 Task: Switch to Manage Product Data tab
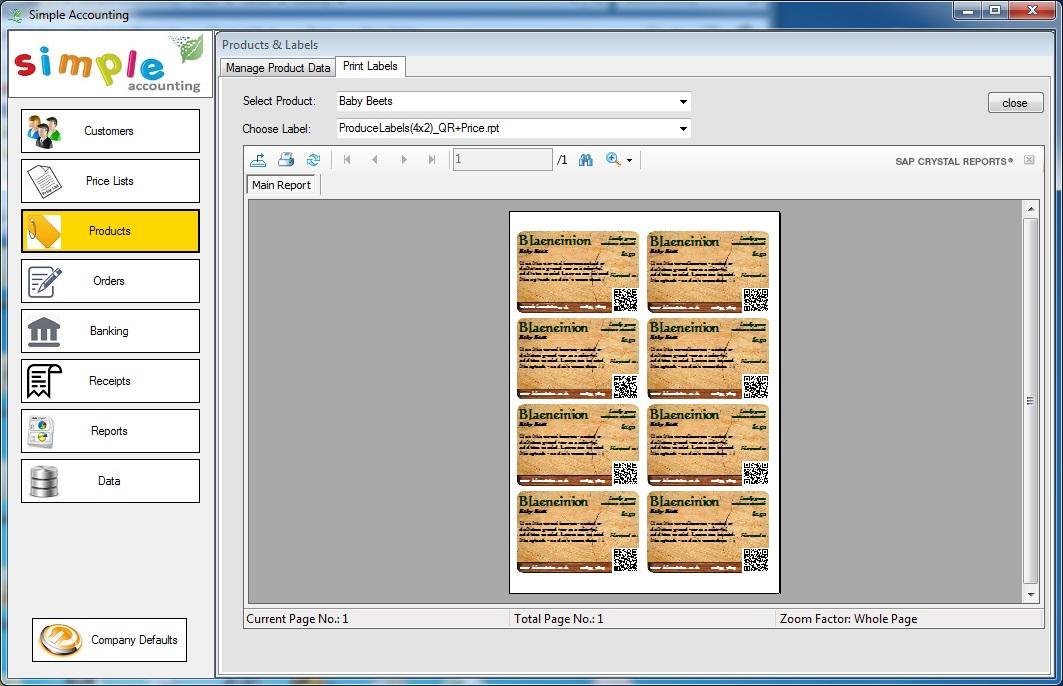278,68
